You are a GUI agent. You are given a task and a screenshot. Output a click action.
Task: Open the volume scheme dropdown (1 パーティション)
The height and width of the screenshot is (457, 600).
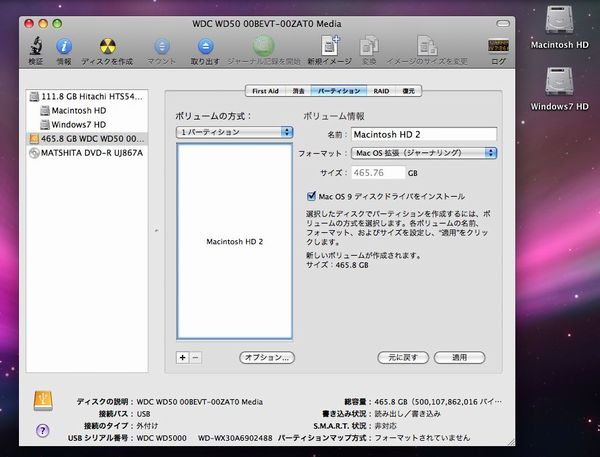(235, 132)
